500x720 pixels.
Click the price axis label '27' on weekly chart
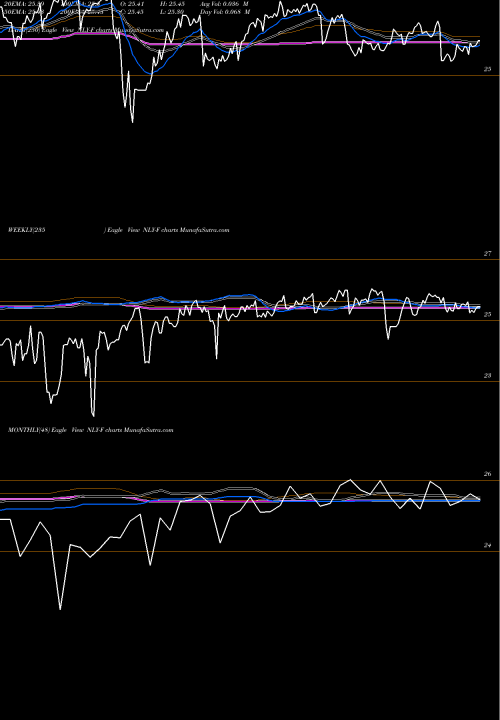click(488, 253)
